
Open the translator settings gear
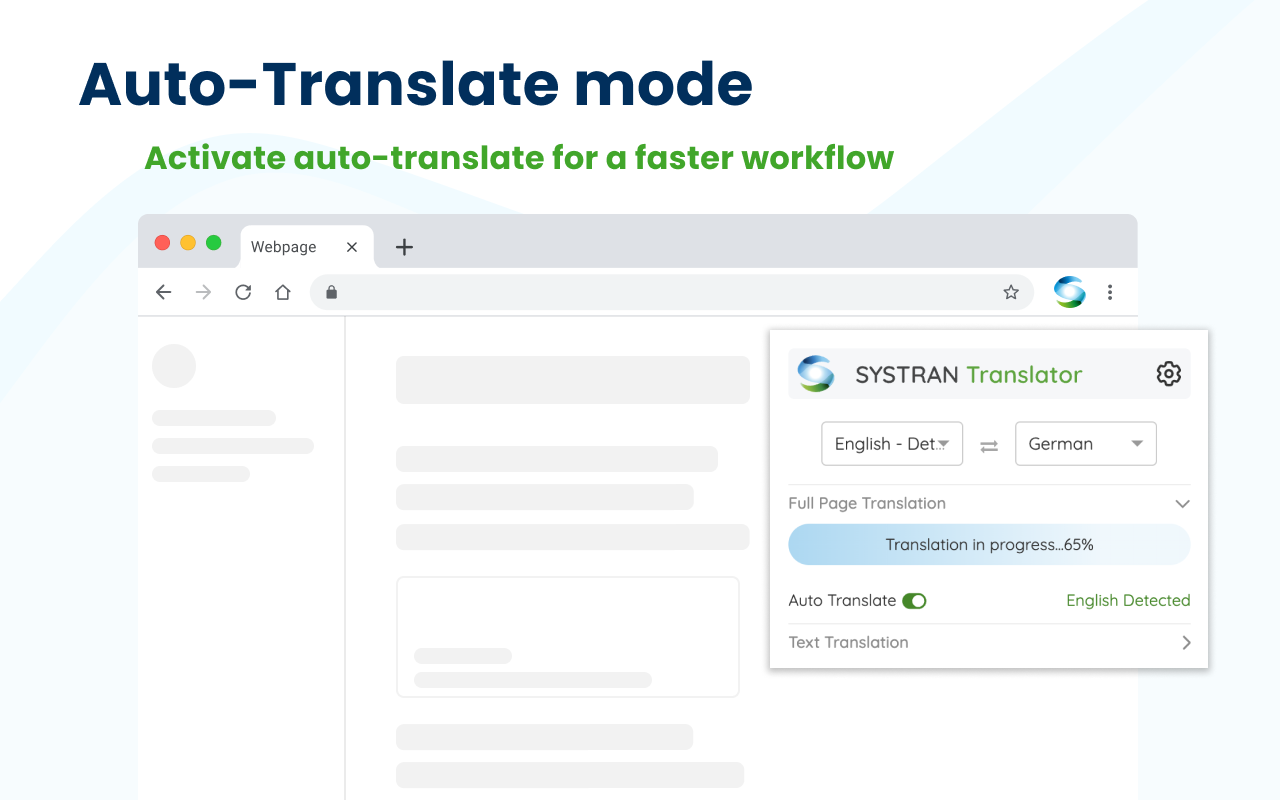pyautogui.click(x=1168, y=374)
